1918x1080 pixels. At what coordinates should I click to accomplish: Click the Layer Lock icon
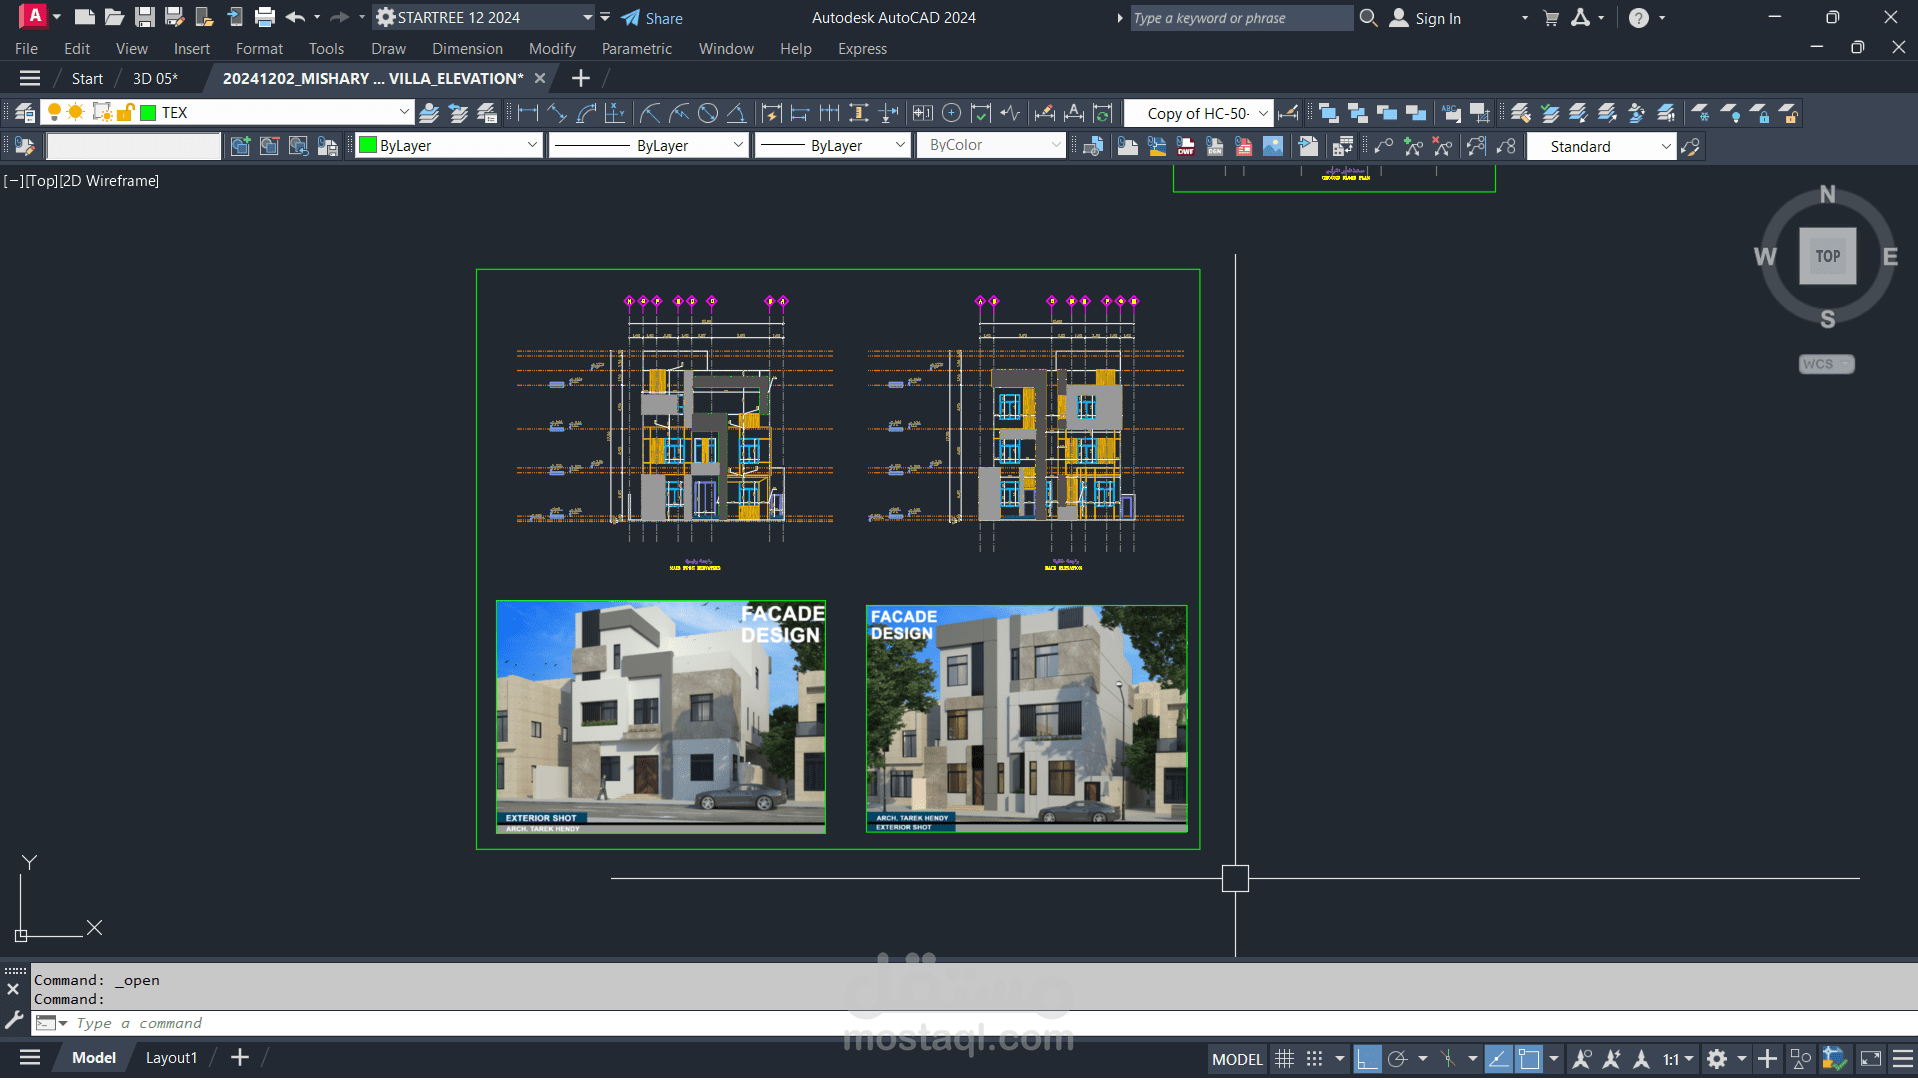1761,113
